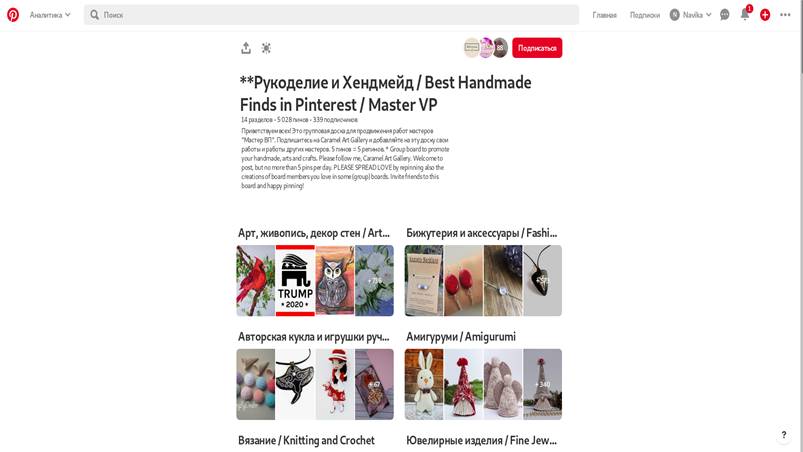Share this board via the upload icon

coord(246,48)
